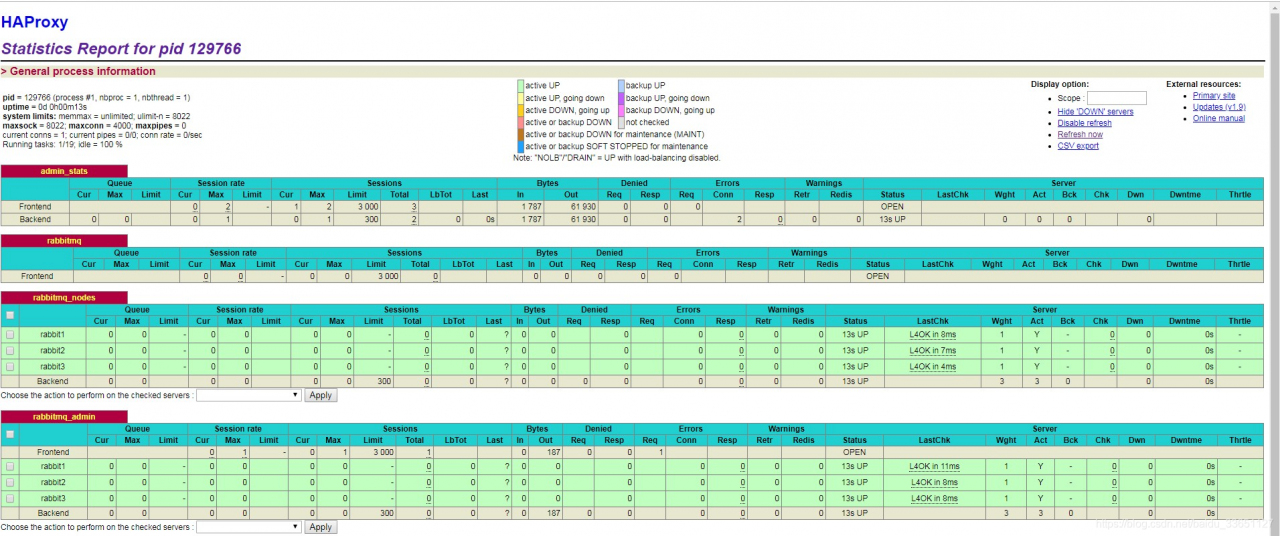1280x536 pixels.
Task: Select the rabbit2 checkbox under rabbitmq_admin
Action: tap(10, 482)
